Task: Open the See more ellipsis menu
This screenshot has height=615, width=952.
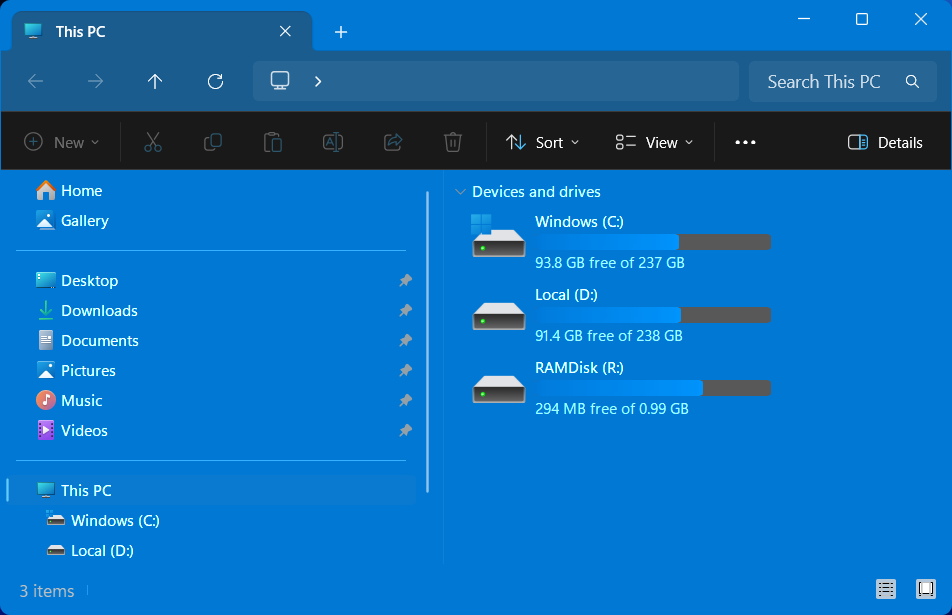Action: tap(745, 143)
